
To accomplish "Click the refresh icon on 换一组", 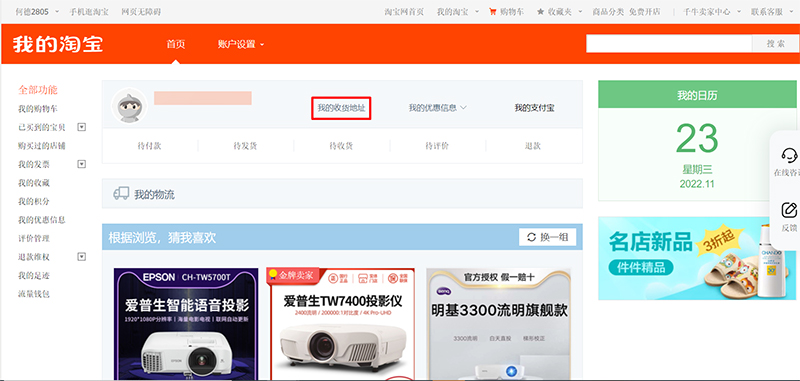I will pos(532,237).
